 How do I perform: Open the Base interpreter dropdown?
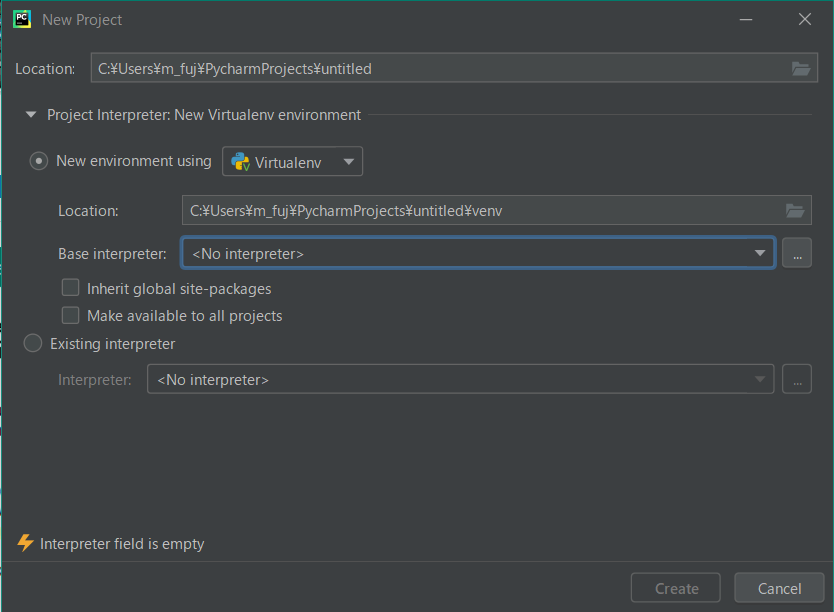478,253
